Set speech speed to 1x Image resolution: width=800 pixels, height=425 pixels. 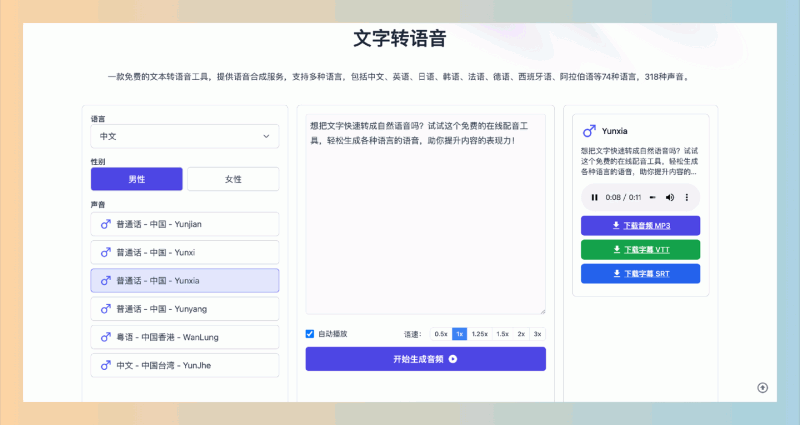459,334
